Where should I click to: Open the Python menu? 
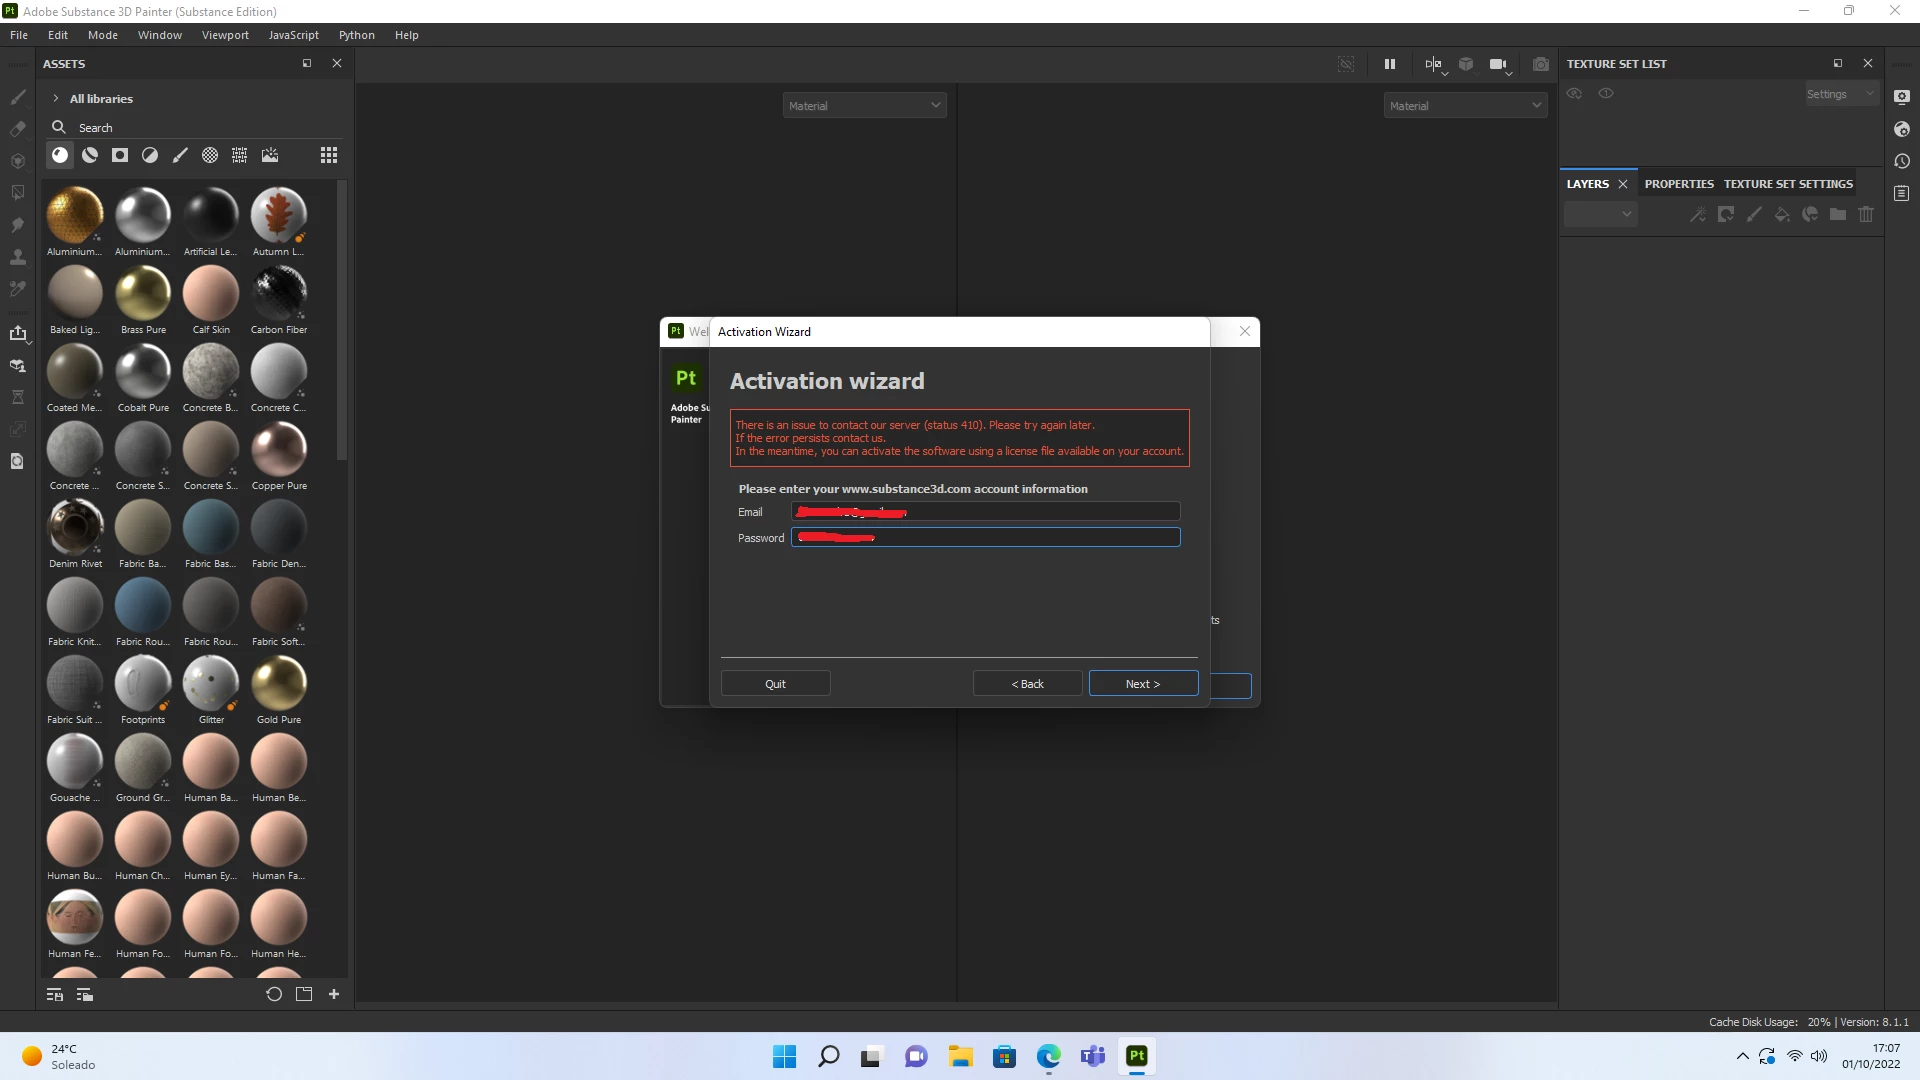356,35
